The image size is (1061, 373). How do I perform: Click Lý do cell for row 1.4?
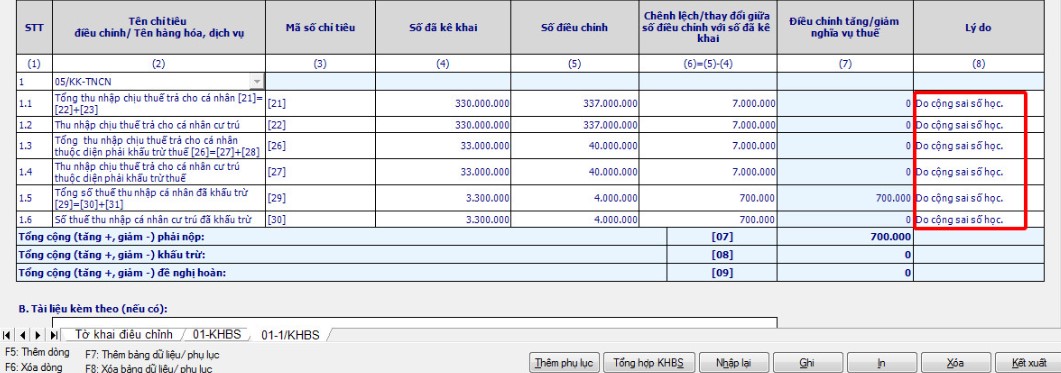978,172
